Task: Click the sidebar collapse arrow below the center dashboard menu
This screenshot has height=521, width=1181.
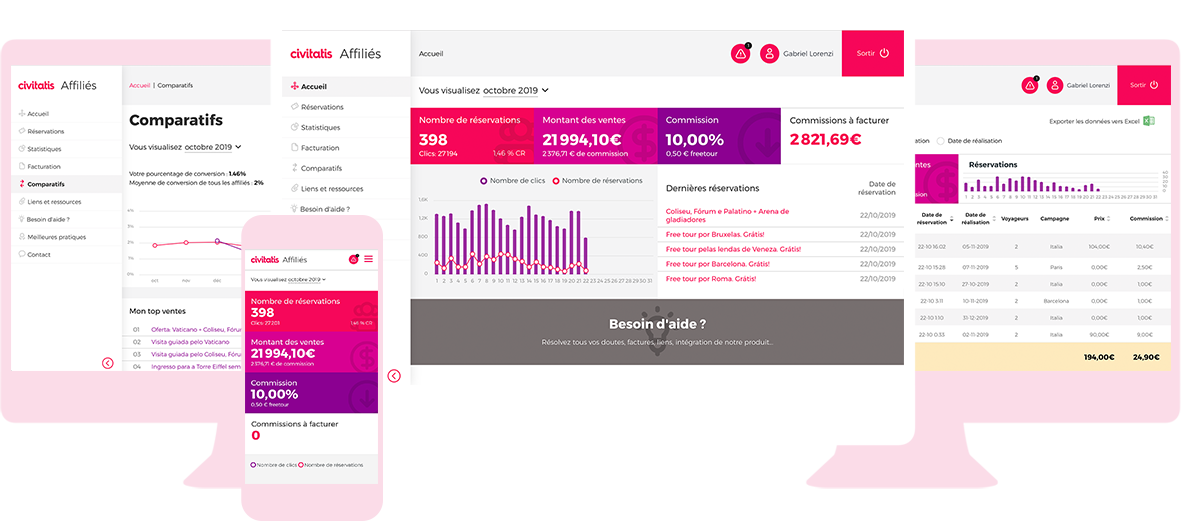Action: [x=394, y=376]
